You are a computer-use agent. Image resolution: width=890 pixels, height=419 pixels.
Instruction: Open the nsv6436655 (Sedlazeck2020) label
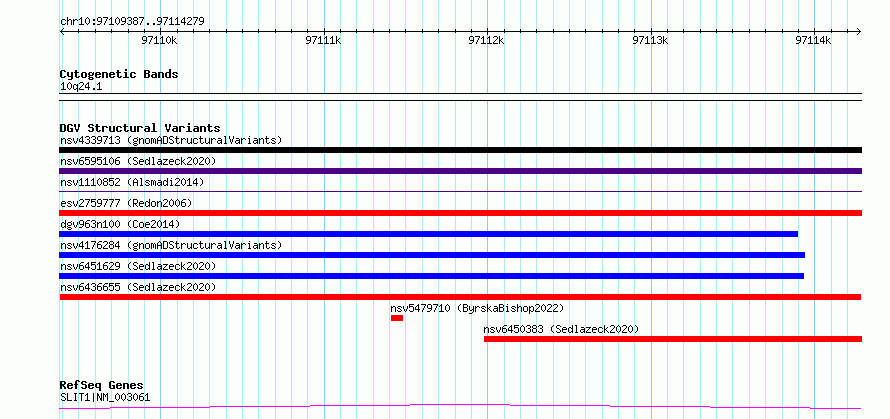click(x=138, y=287)
